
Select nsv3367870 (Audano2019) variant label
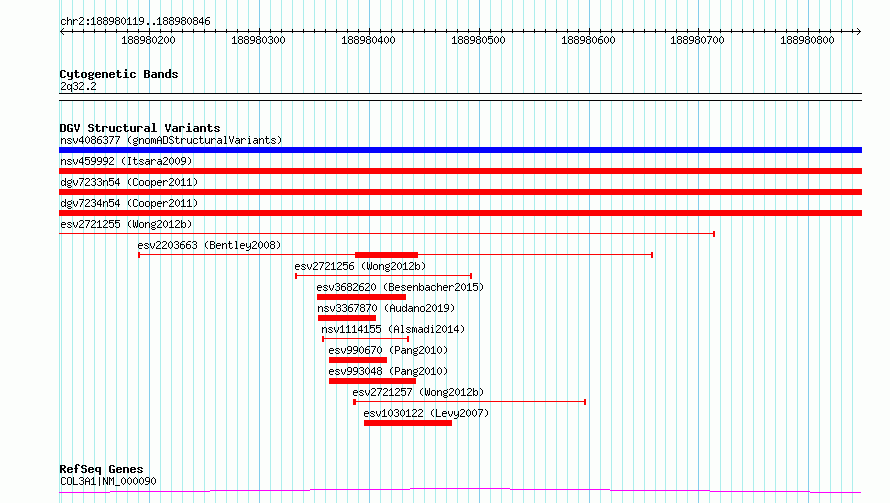click(x=386, y=308)
